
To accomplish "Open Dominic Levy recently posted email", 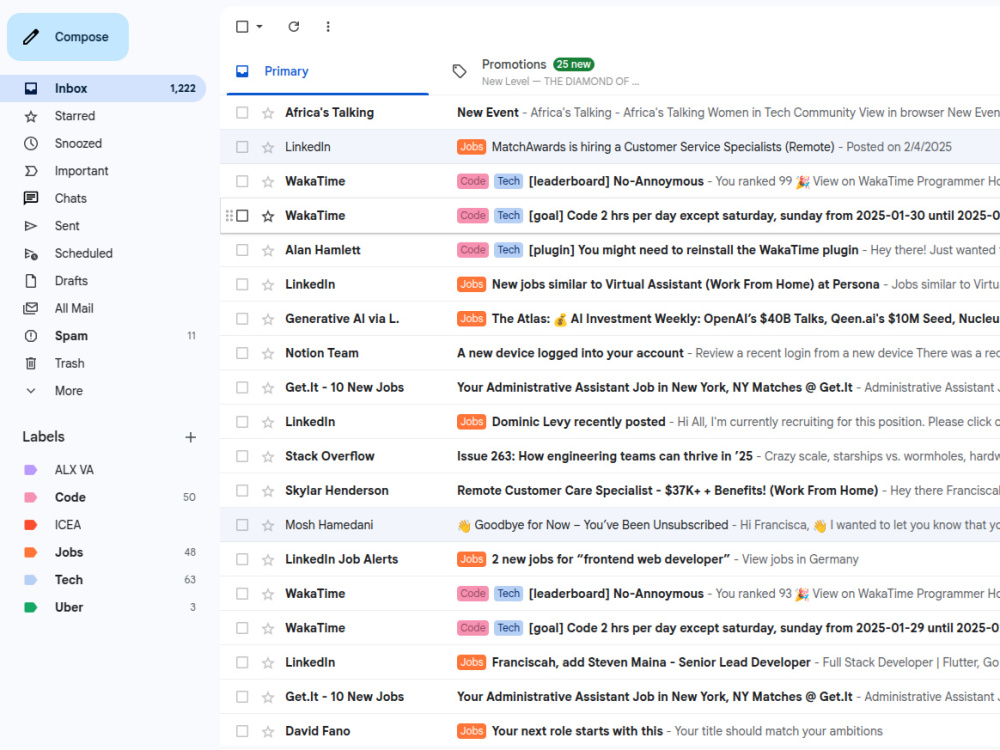I will [x=610, y=422].
